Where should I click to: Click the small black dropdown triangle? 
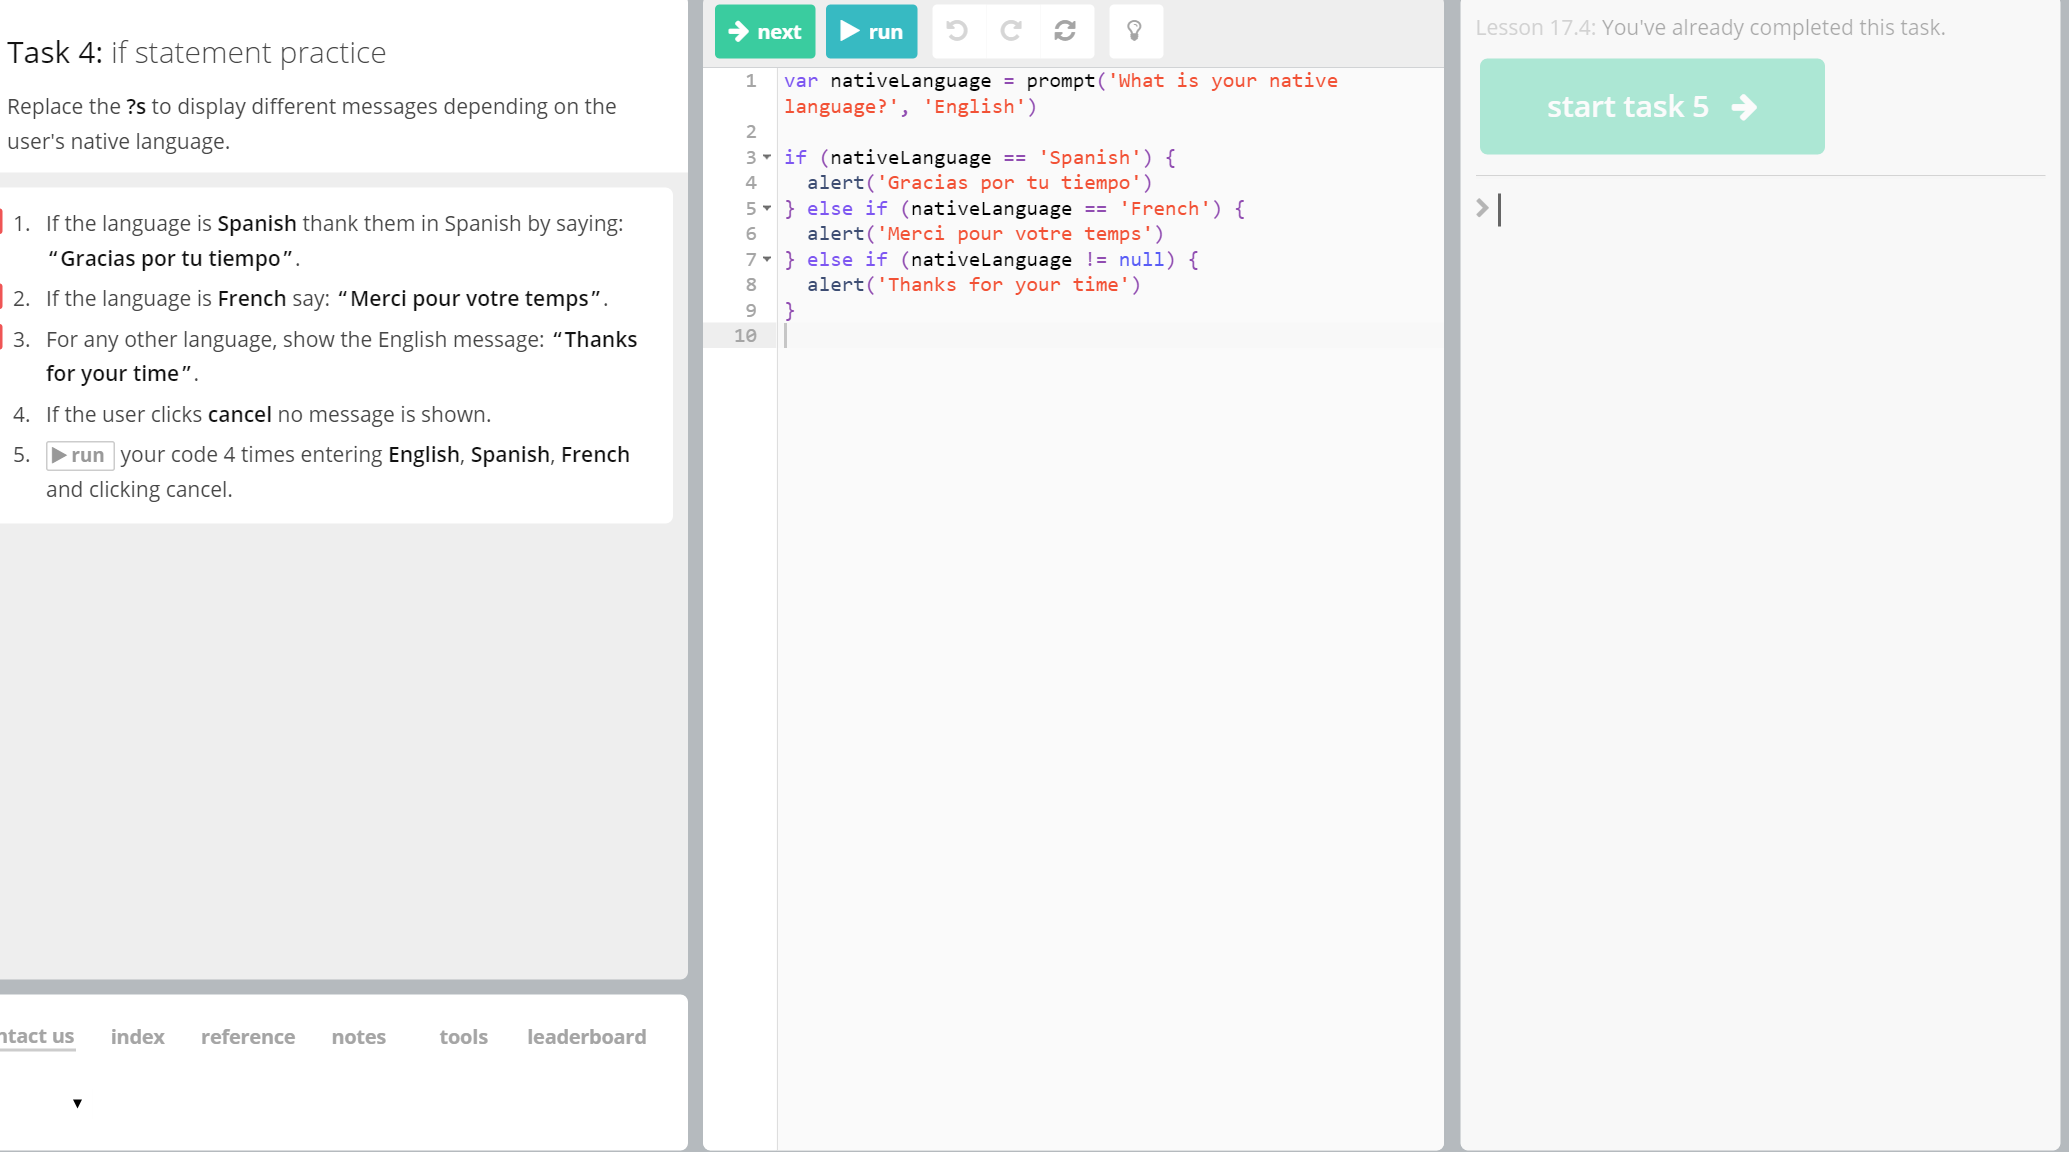(77, 1103)
